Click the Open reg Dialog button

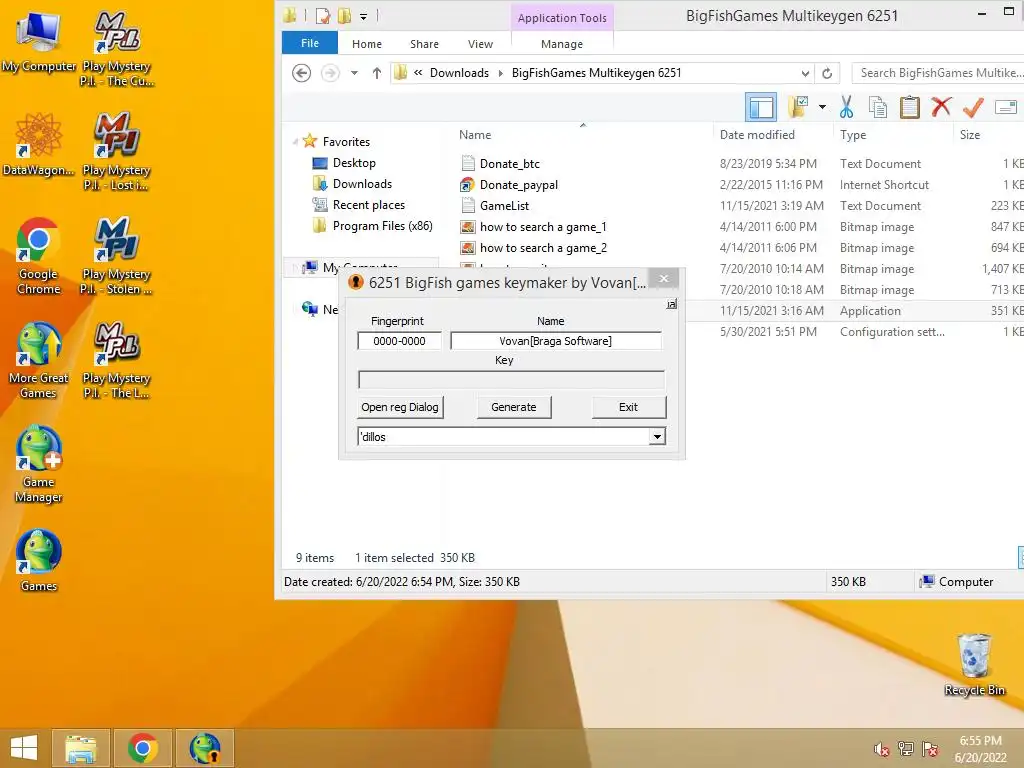tap(400, 407)
